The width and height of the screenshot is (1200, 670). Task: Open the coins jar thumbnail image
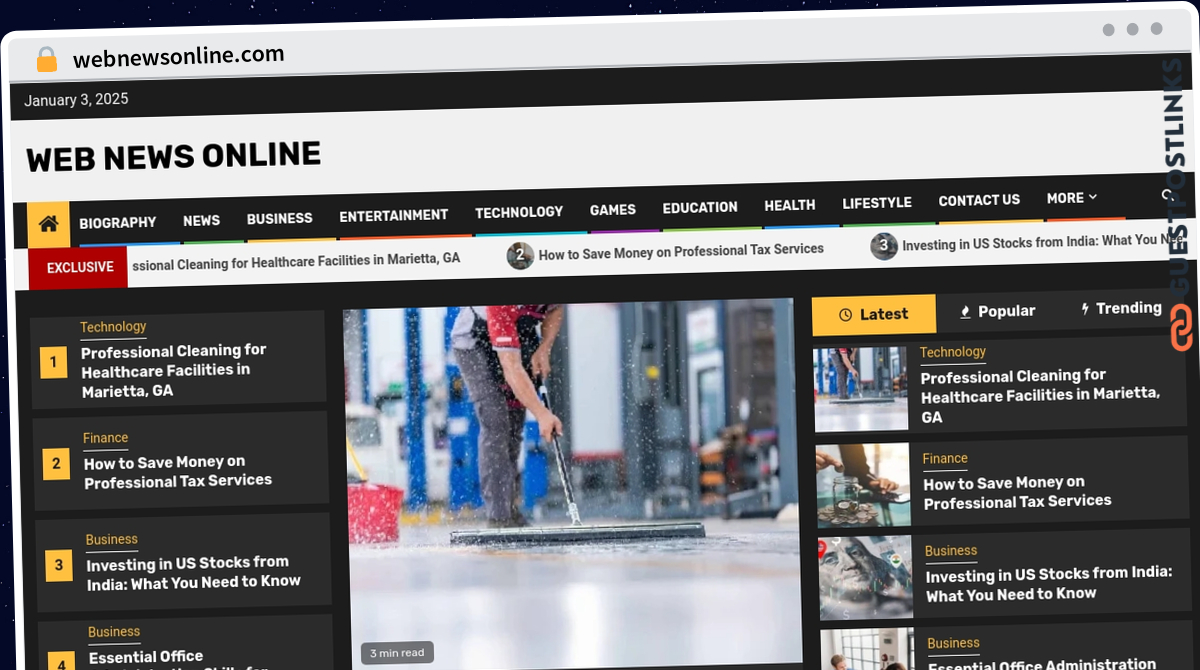pos(863,485)
